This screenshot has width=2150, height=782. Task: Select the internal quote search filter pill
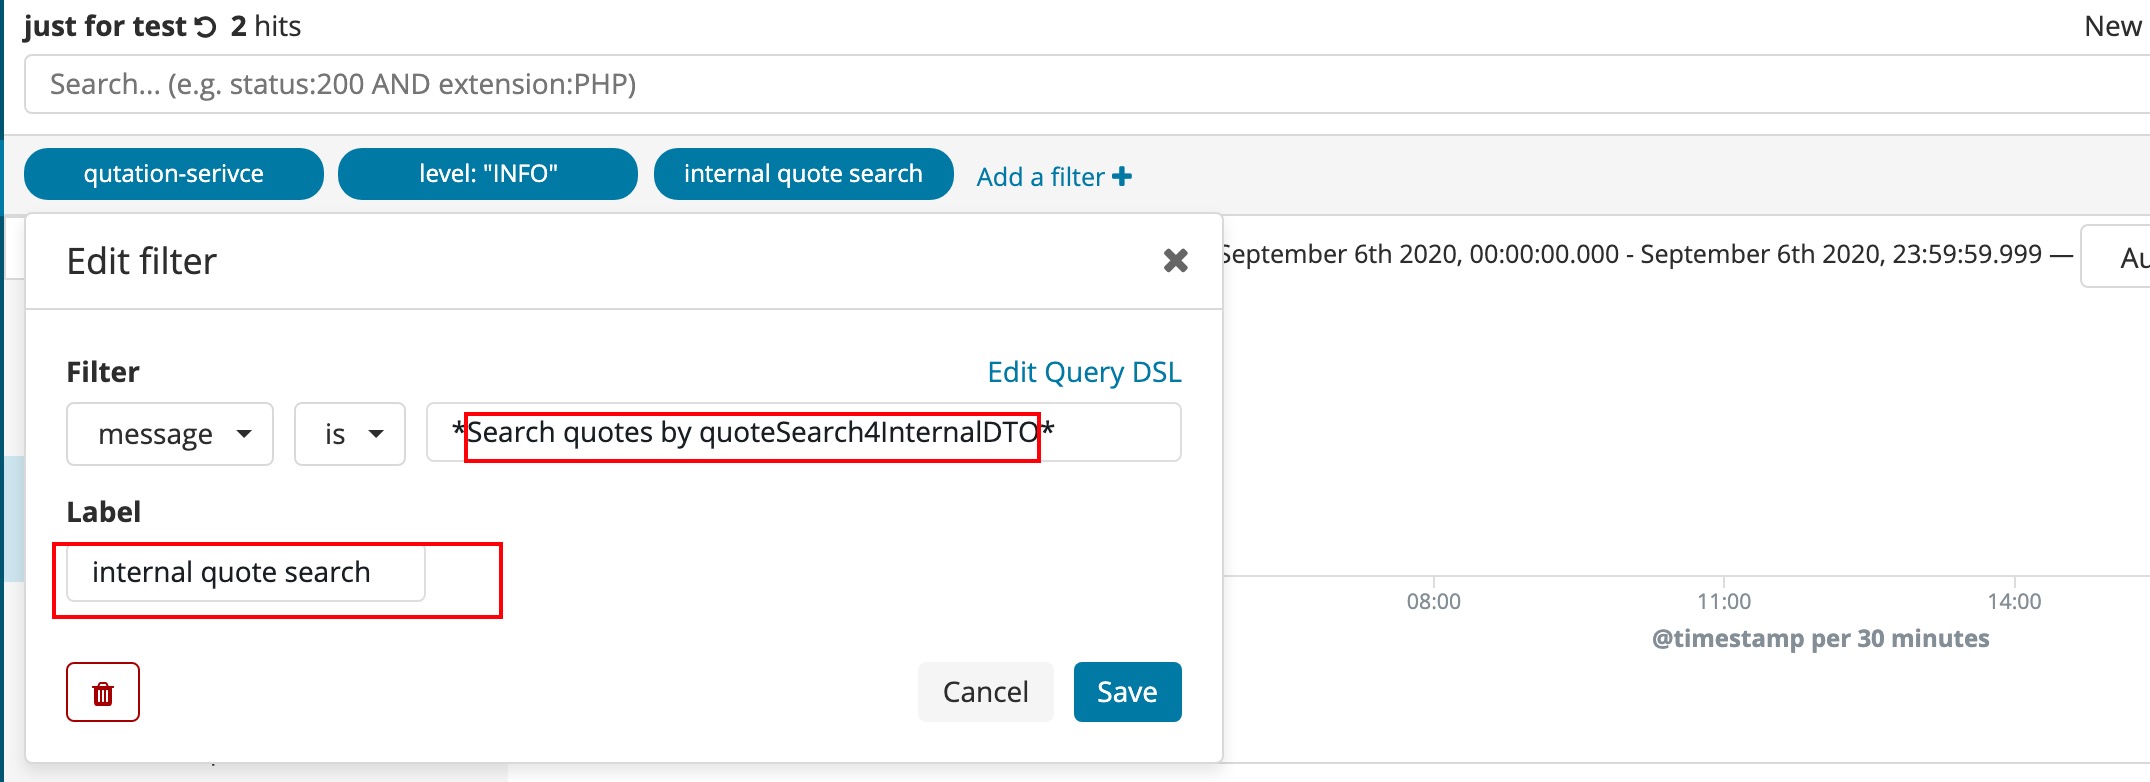tap(804, 174)
